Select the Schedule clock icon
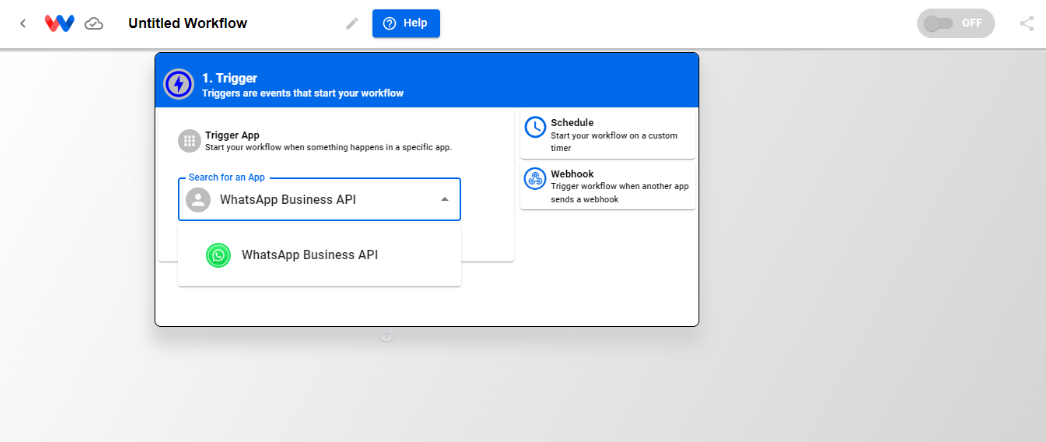 pos(535,127)
